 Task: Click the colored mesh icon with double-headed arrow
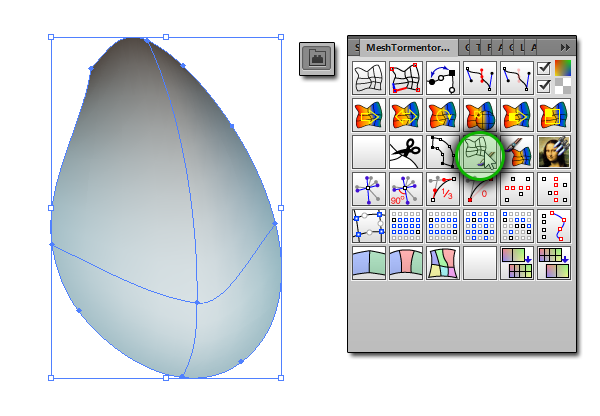click(406, 115)
